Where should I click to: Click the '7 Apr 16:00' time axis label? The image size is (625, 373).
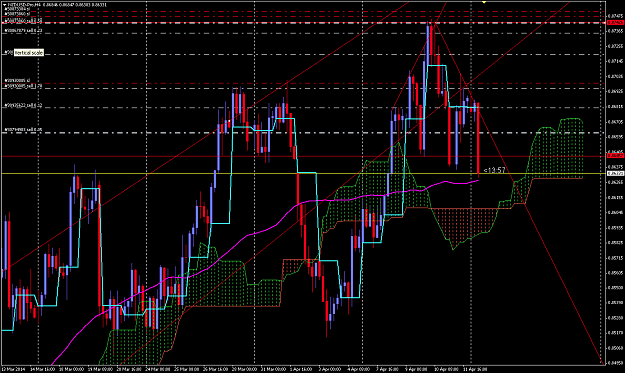pos(387,369)
